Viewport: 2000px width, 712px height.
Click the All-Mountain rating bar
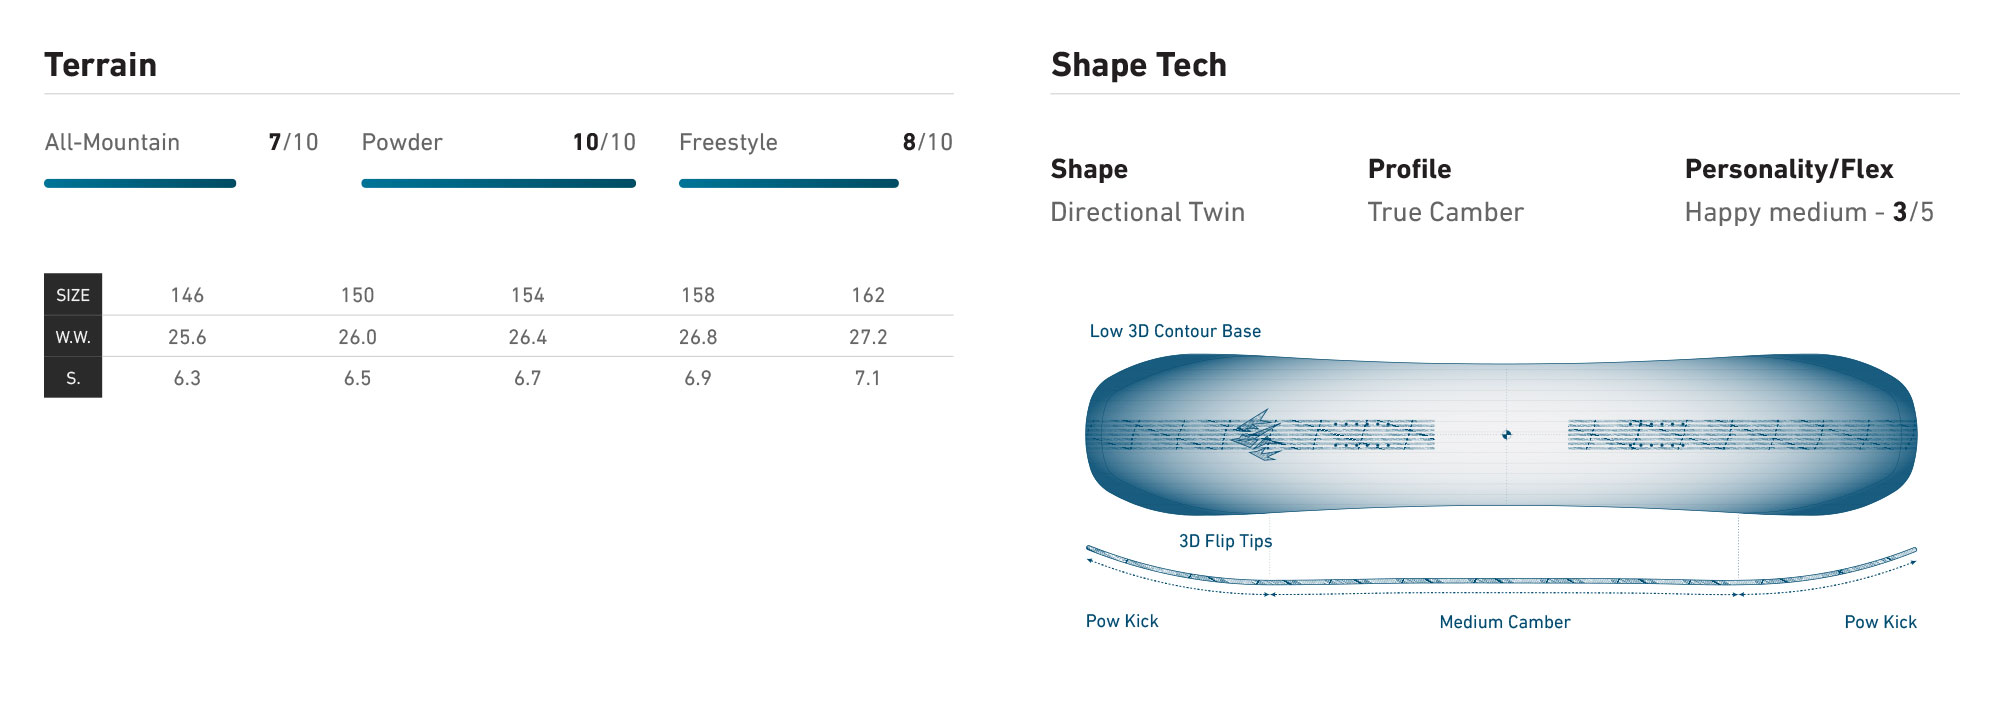click(140, 183)
